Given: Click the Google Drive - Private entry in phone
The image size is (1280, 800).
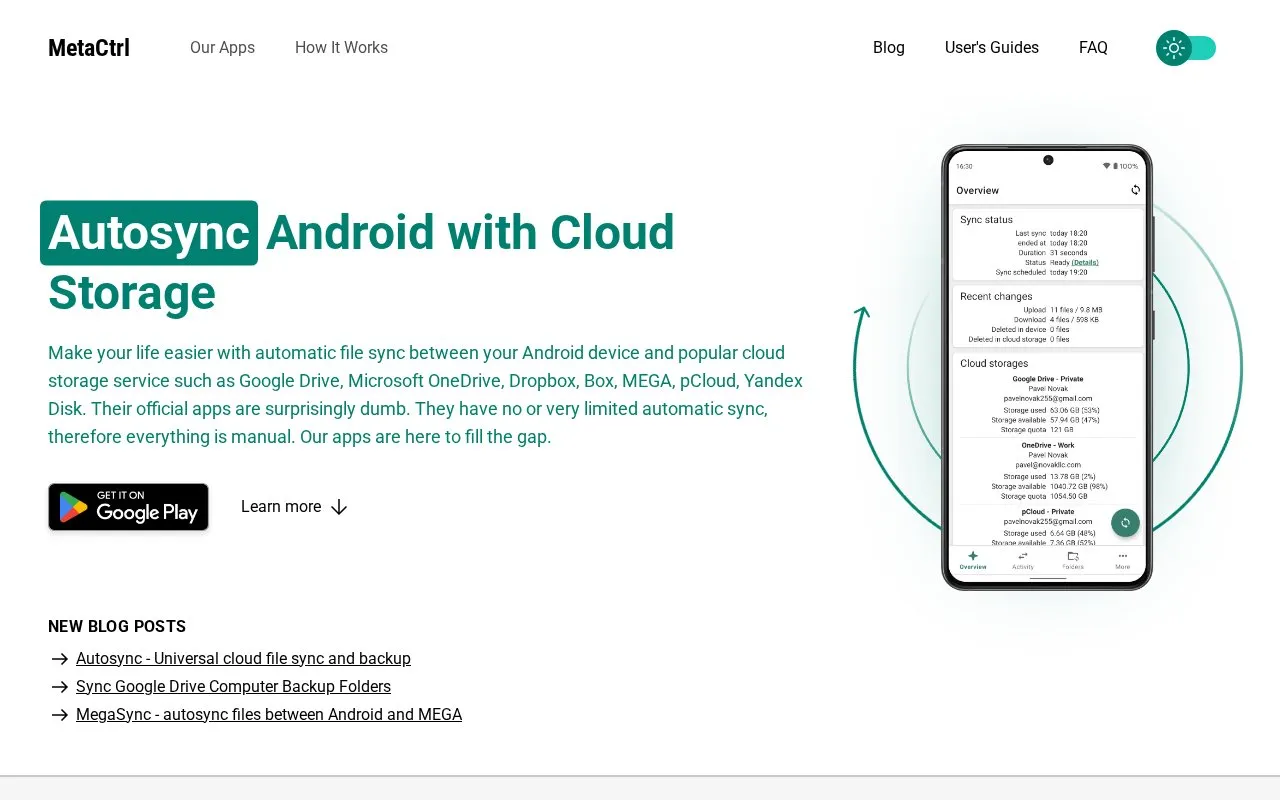Looking at the screenshot, I should tap(1047, 379).
